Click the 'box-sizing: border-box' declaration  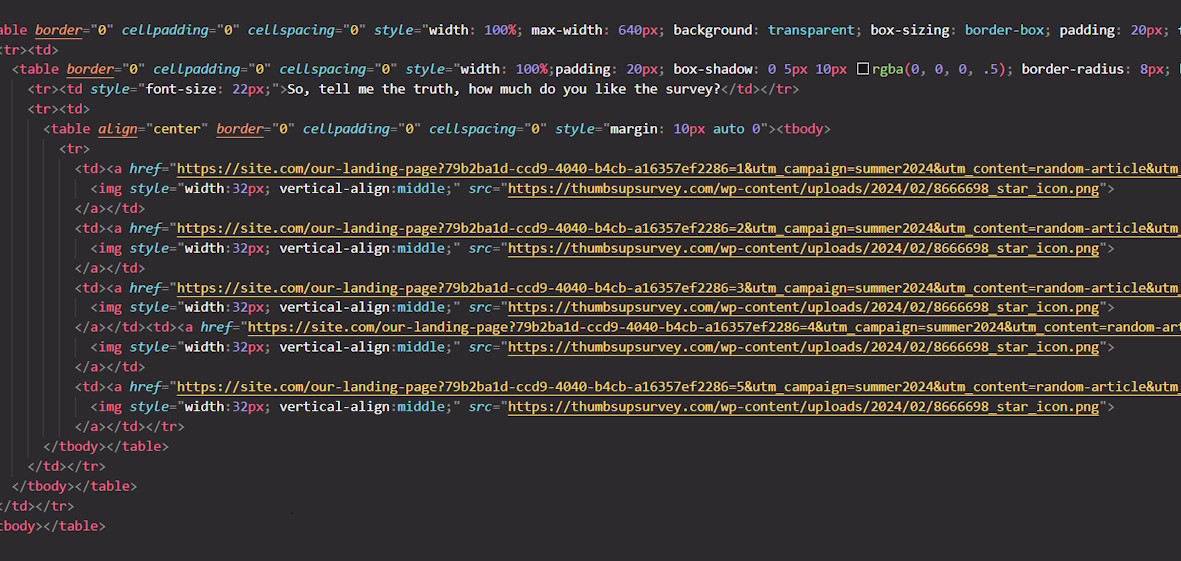[x=957, y=30]
